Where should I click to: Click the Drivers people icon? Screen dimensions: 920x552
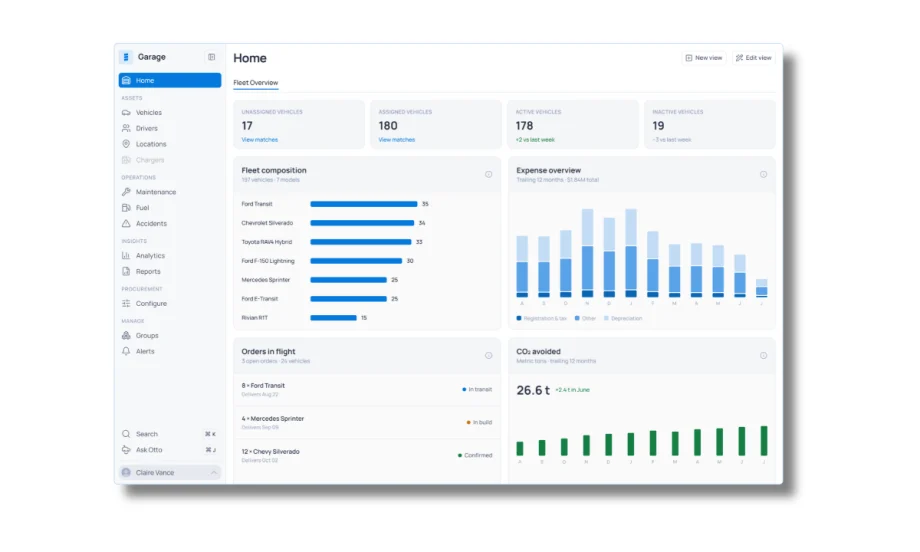tap(126, 128)
